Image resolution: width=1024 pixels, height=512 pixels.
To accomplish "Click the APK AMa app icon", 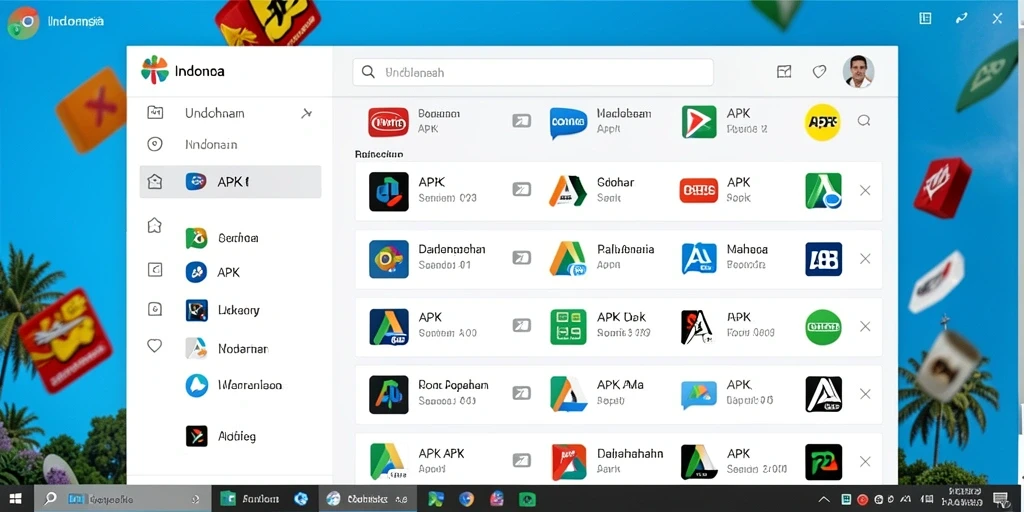I will pyautogui.click(x=568, y=394).
